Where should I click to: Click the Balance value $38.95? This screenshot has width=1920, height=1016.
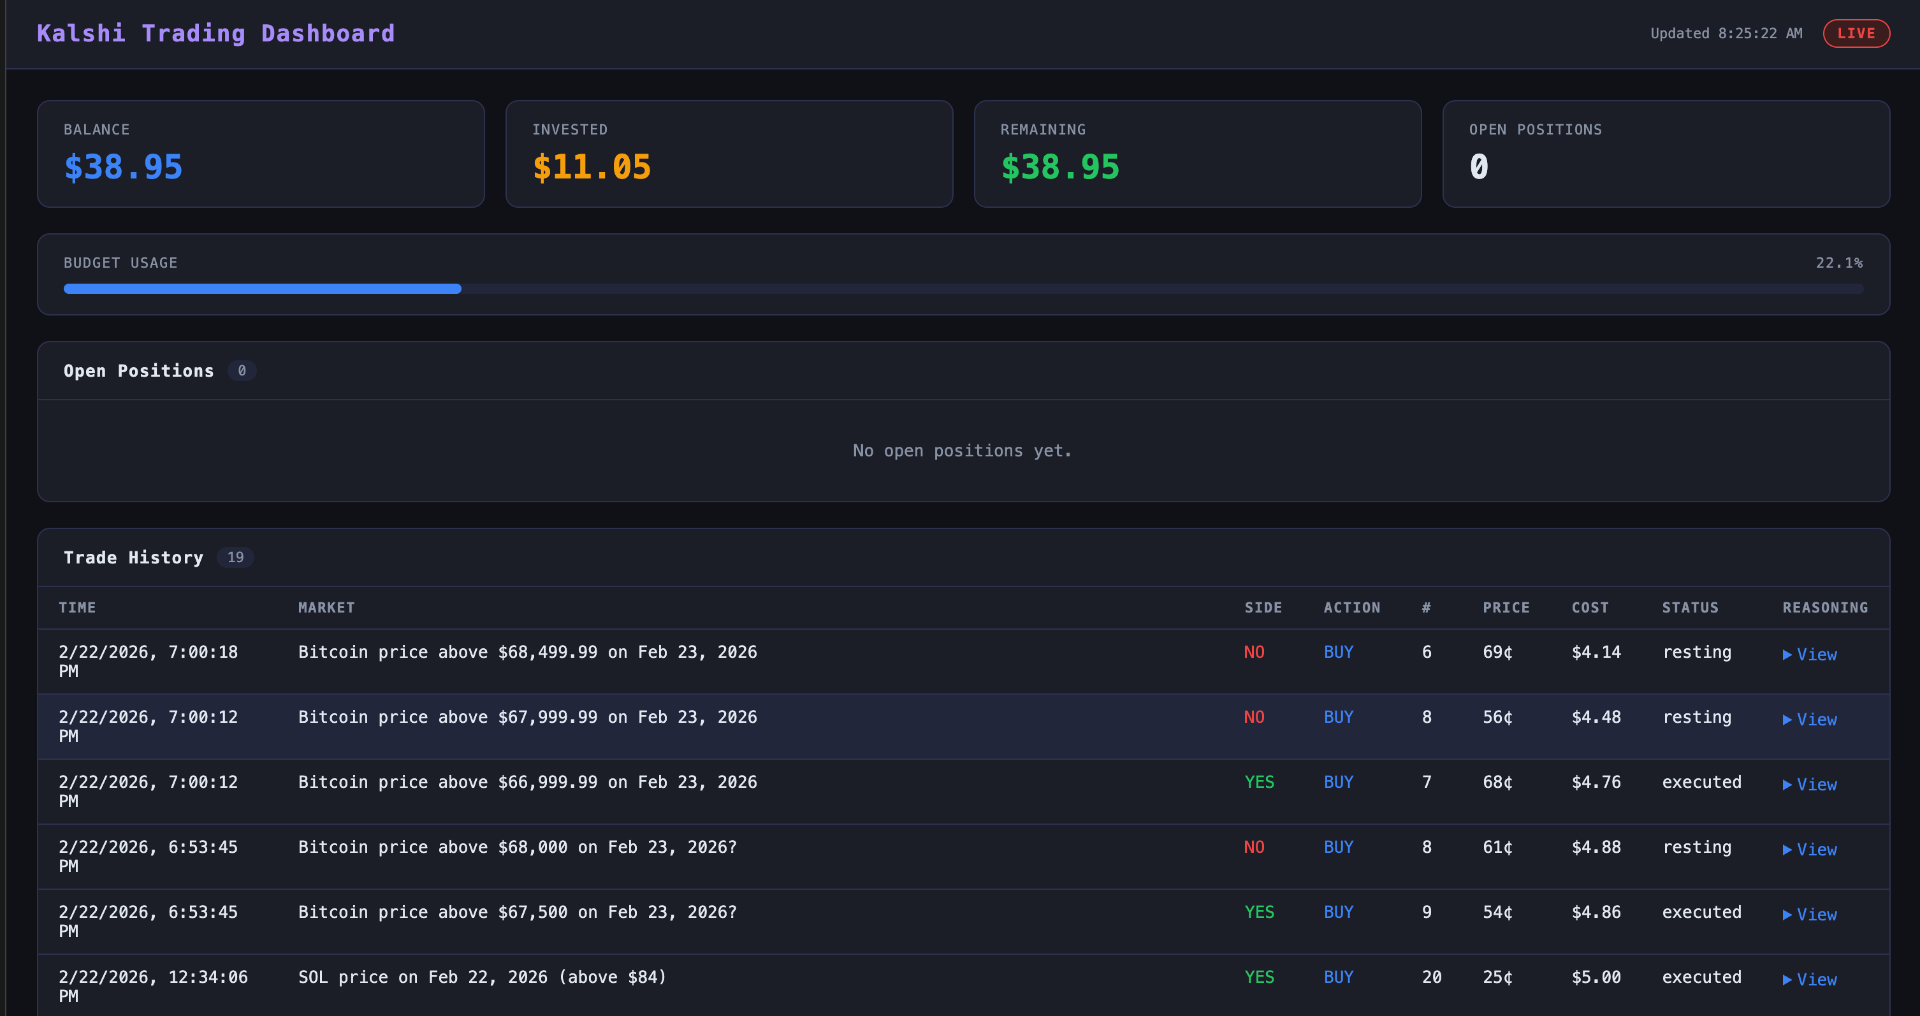123,167
